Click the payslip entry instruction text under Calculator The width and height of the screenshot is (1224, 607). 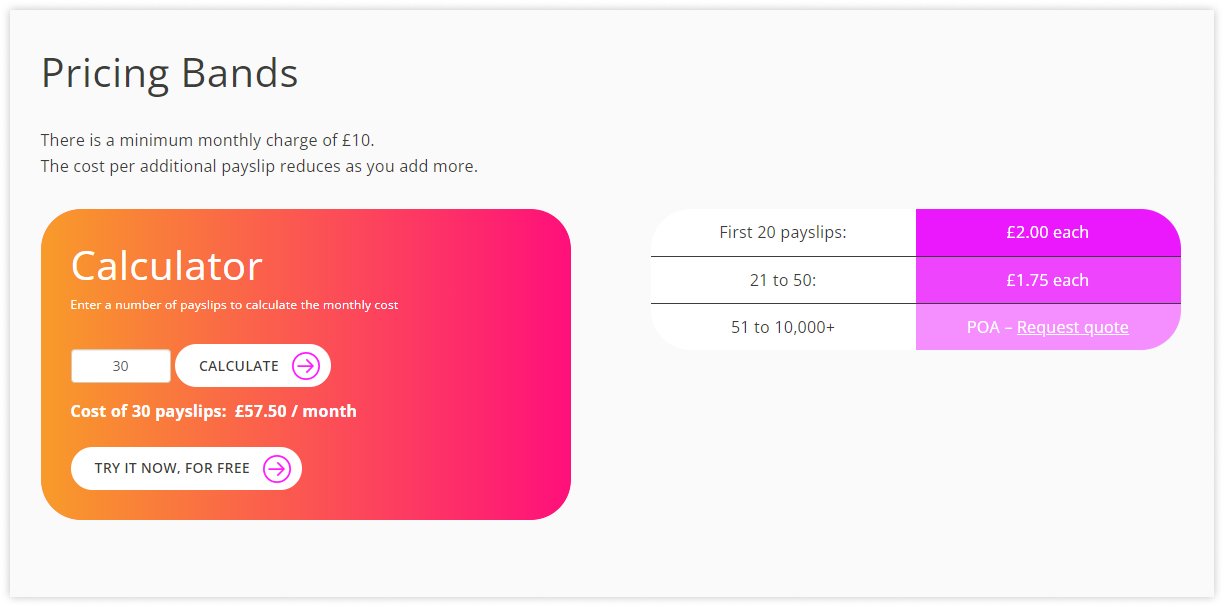[x=234, y=305]
